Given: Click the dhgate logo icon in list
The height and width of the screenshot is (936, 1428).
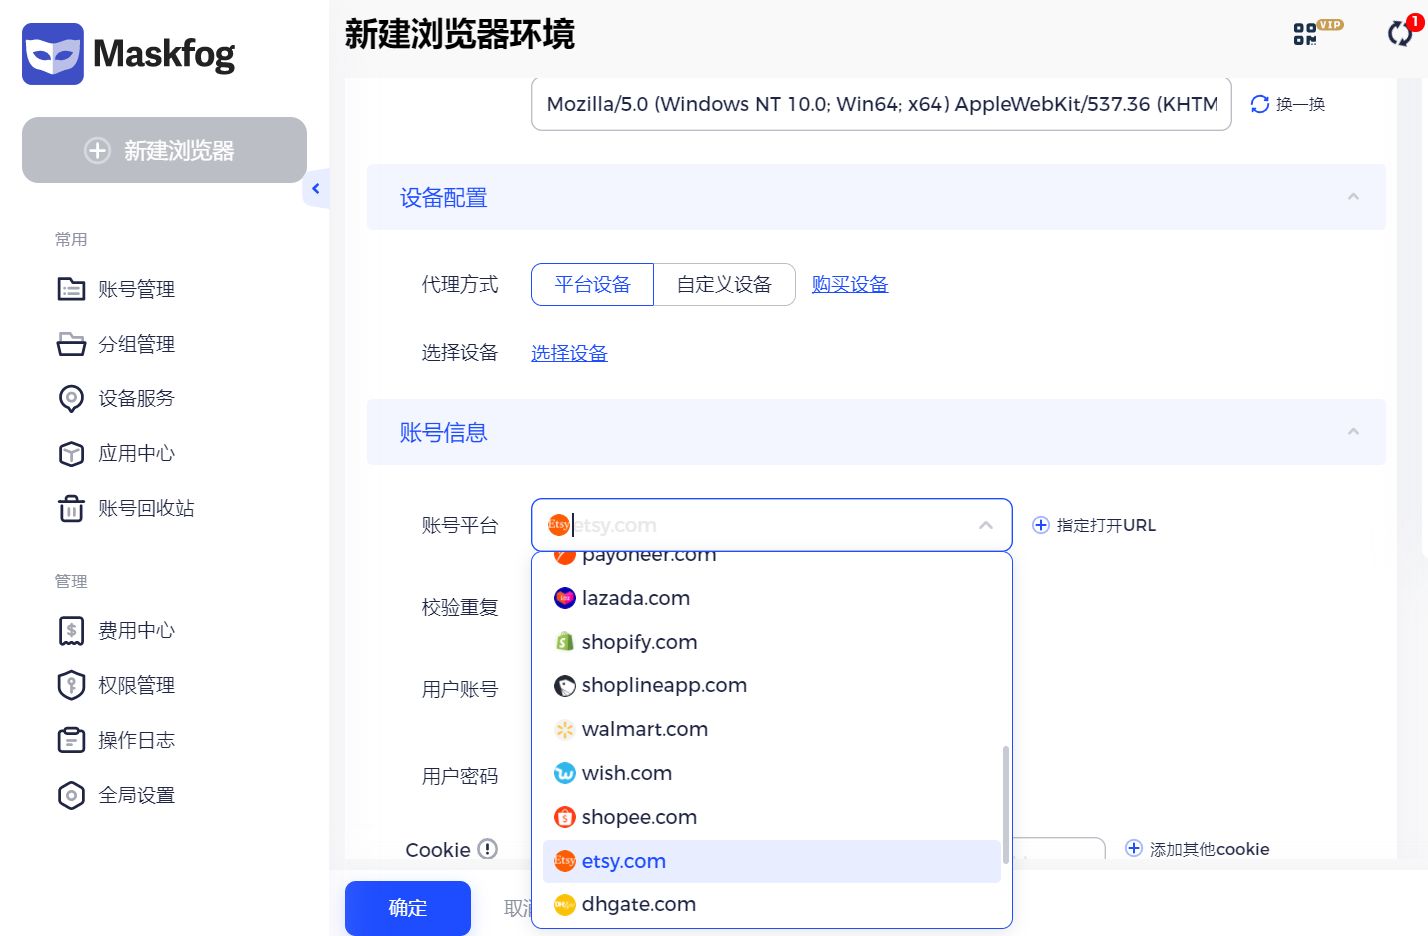Looking at the screenshot, I should [565, 905].
